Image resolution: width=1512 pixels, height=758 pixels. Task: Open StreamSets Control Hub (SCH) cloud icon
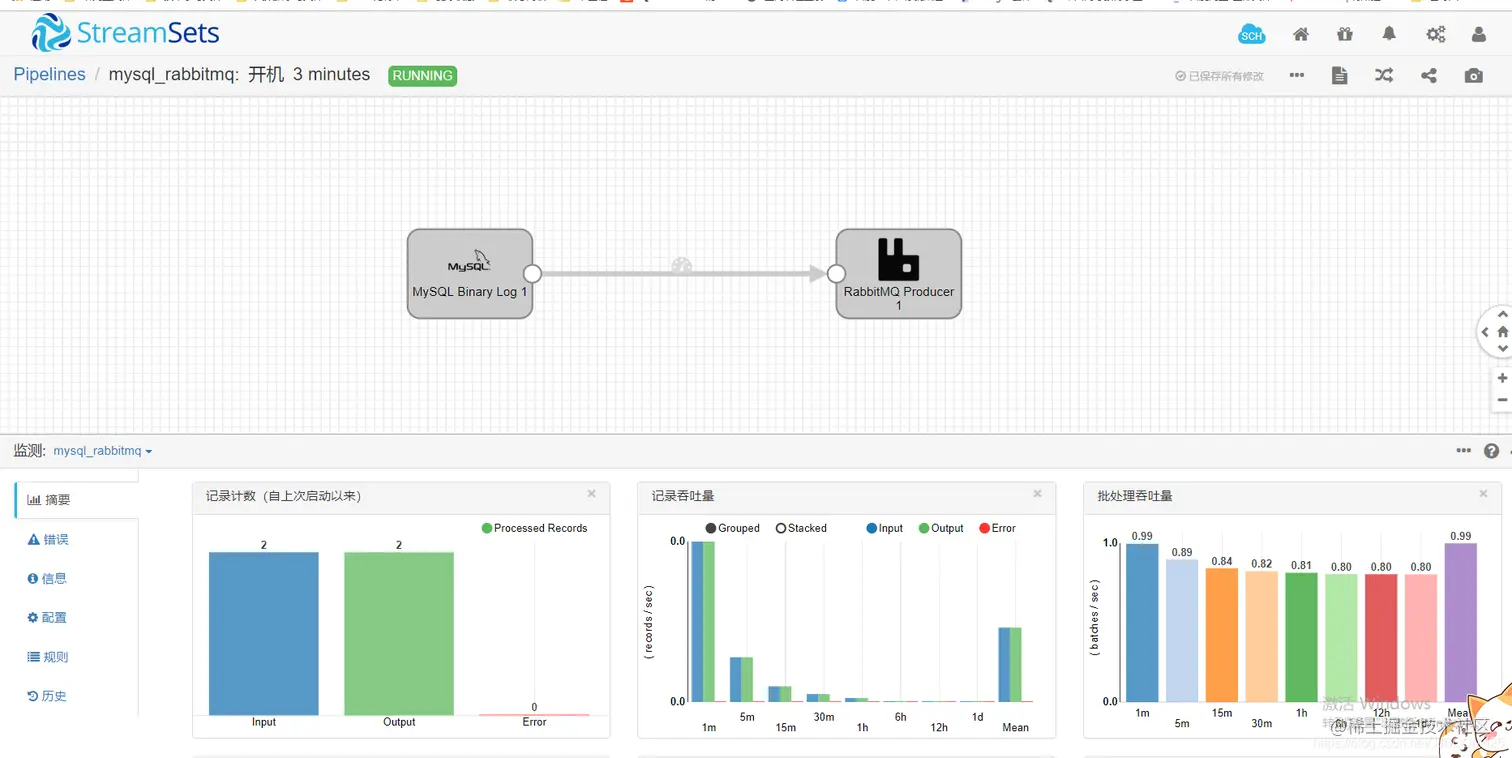coord(1252,35)
